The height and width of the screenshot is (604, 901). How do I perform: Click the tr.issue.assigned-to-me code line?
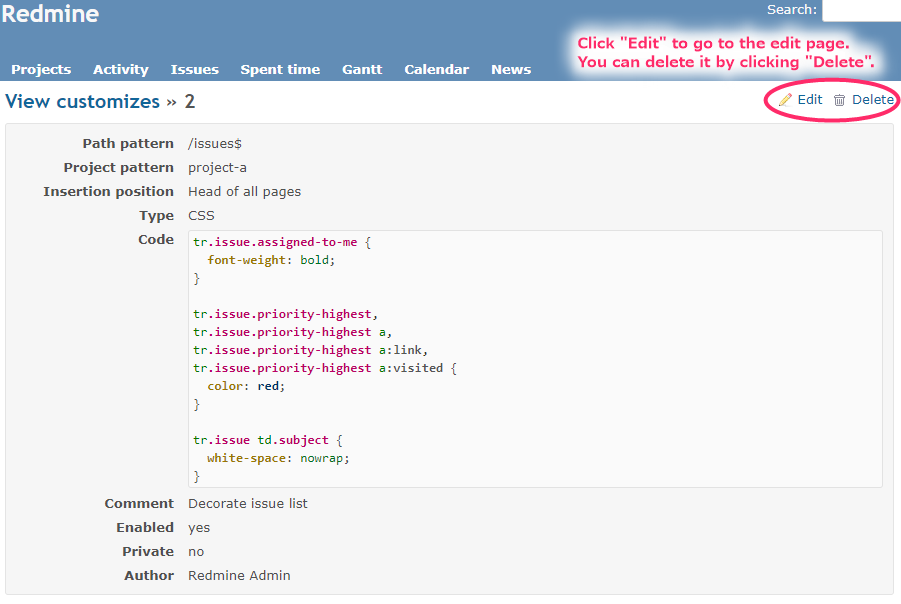coord(282,243)
